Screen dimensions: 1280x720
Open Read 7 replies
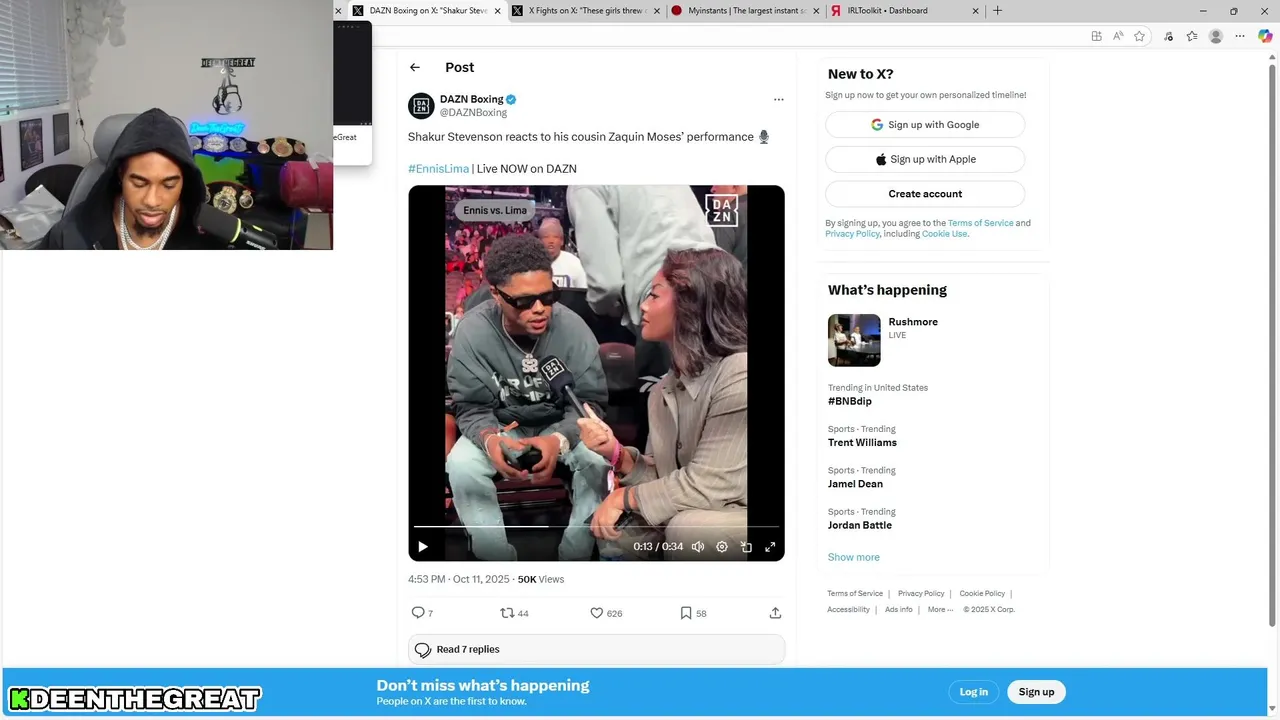click(x=596, y=649)
